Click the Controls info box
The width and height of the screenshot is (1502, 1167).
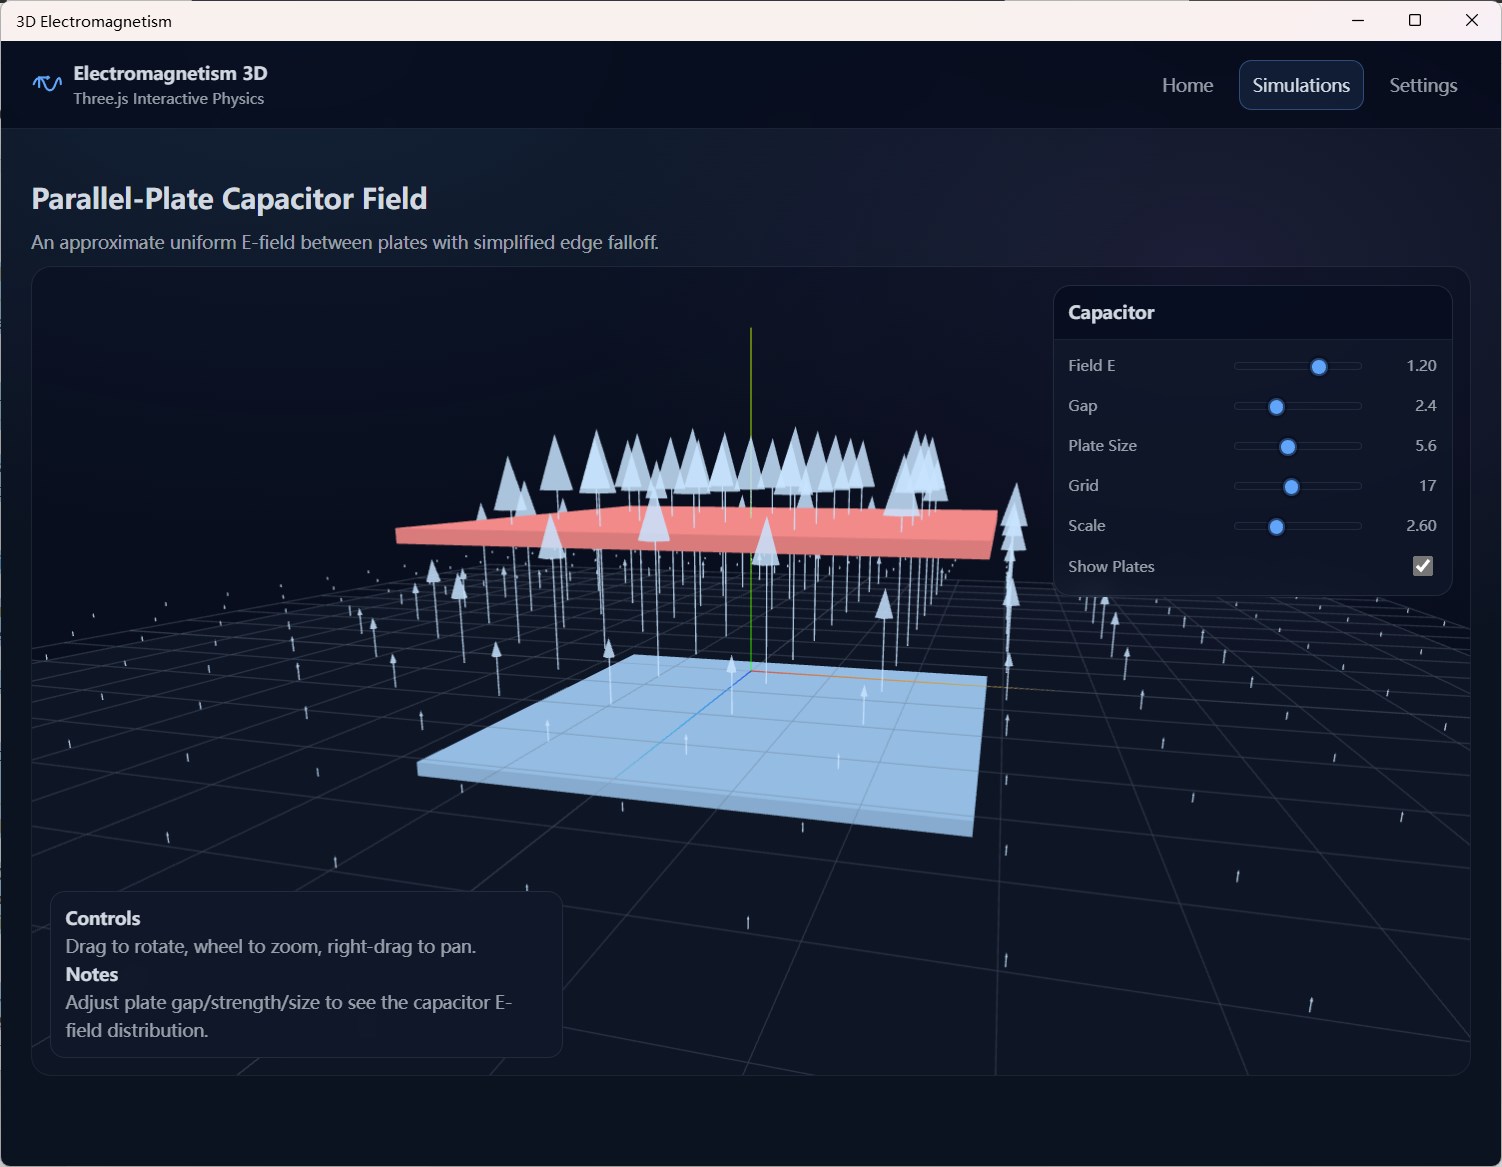point(300,975)
